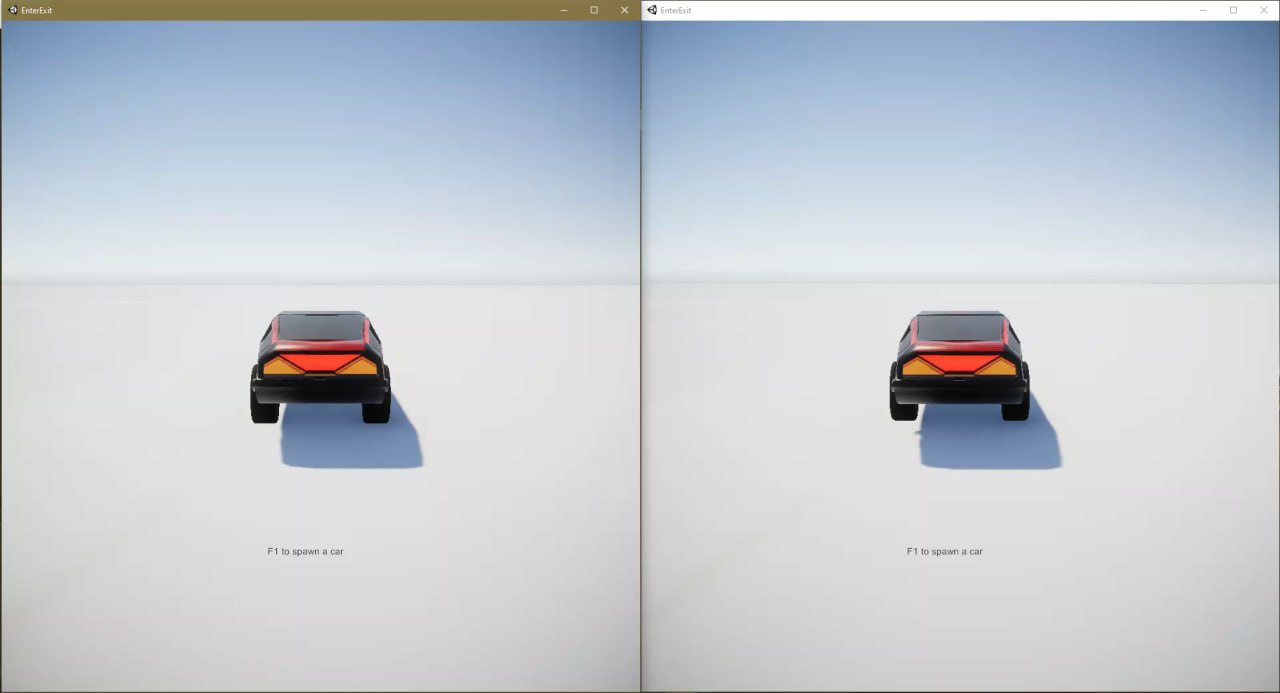Click the right car's right rear wheel

point(1015,405)
